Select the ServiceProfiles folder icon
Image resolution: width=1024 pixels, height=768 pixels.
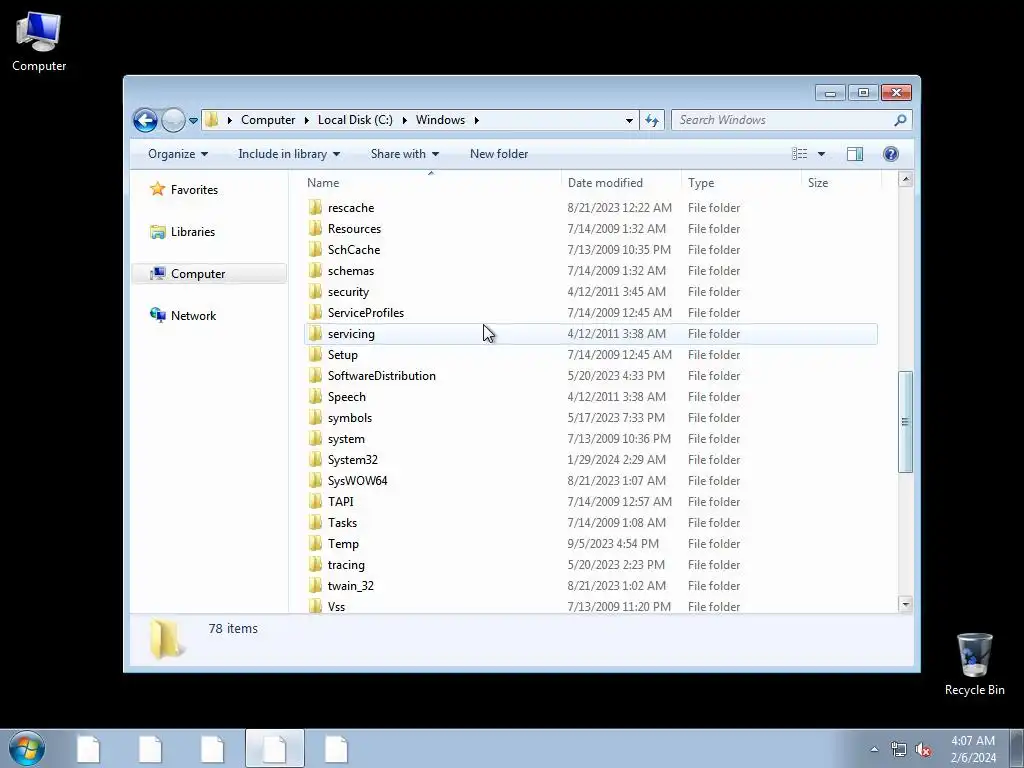click(x=315, y=312)
